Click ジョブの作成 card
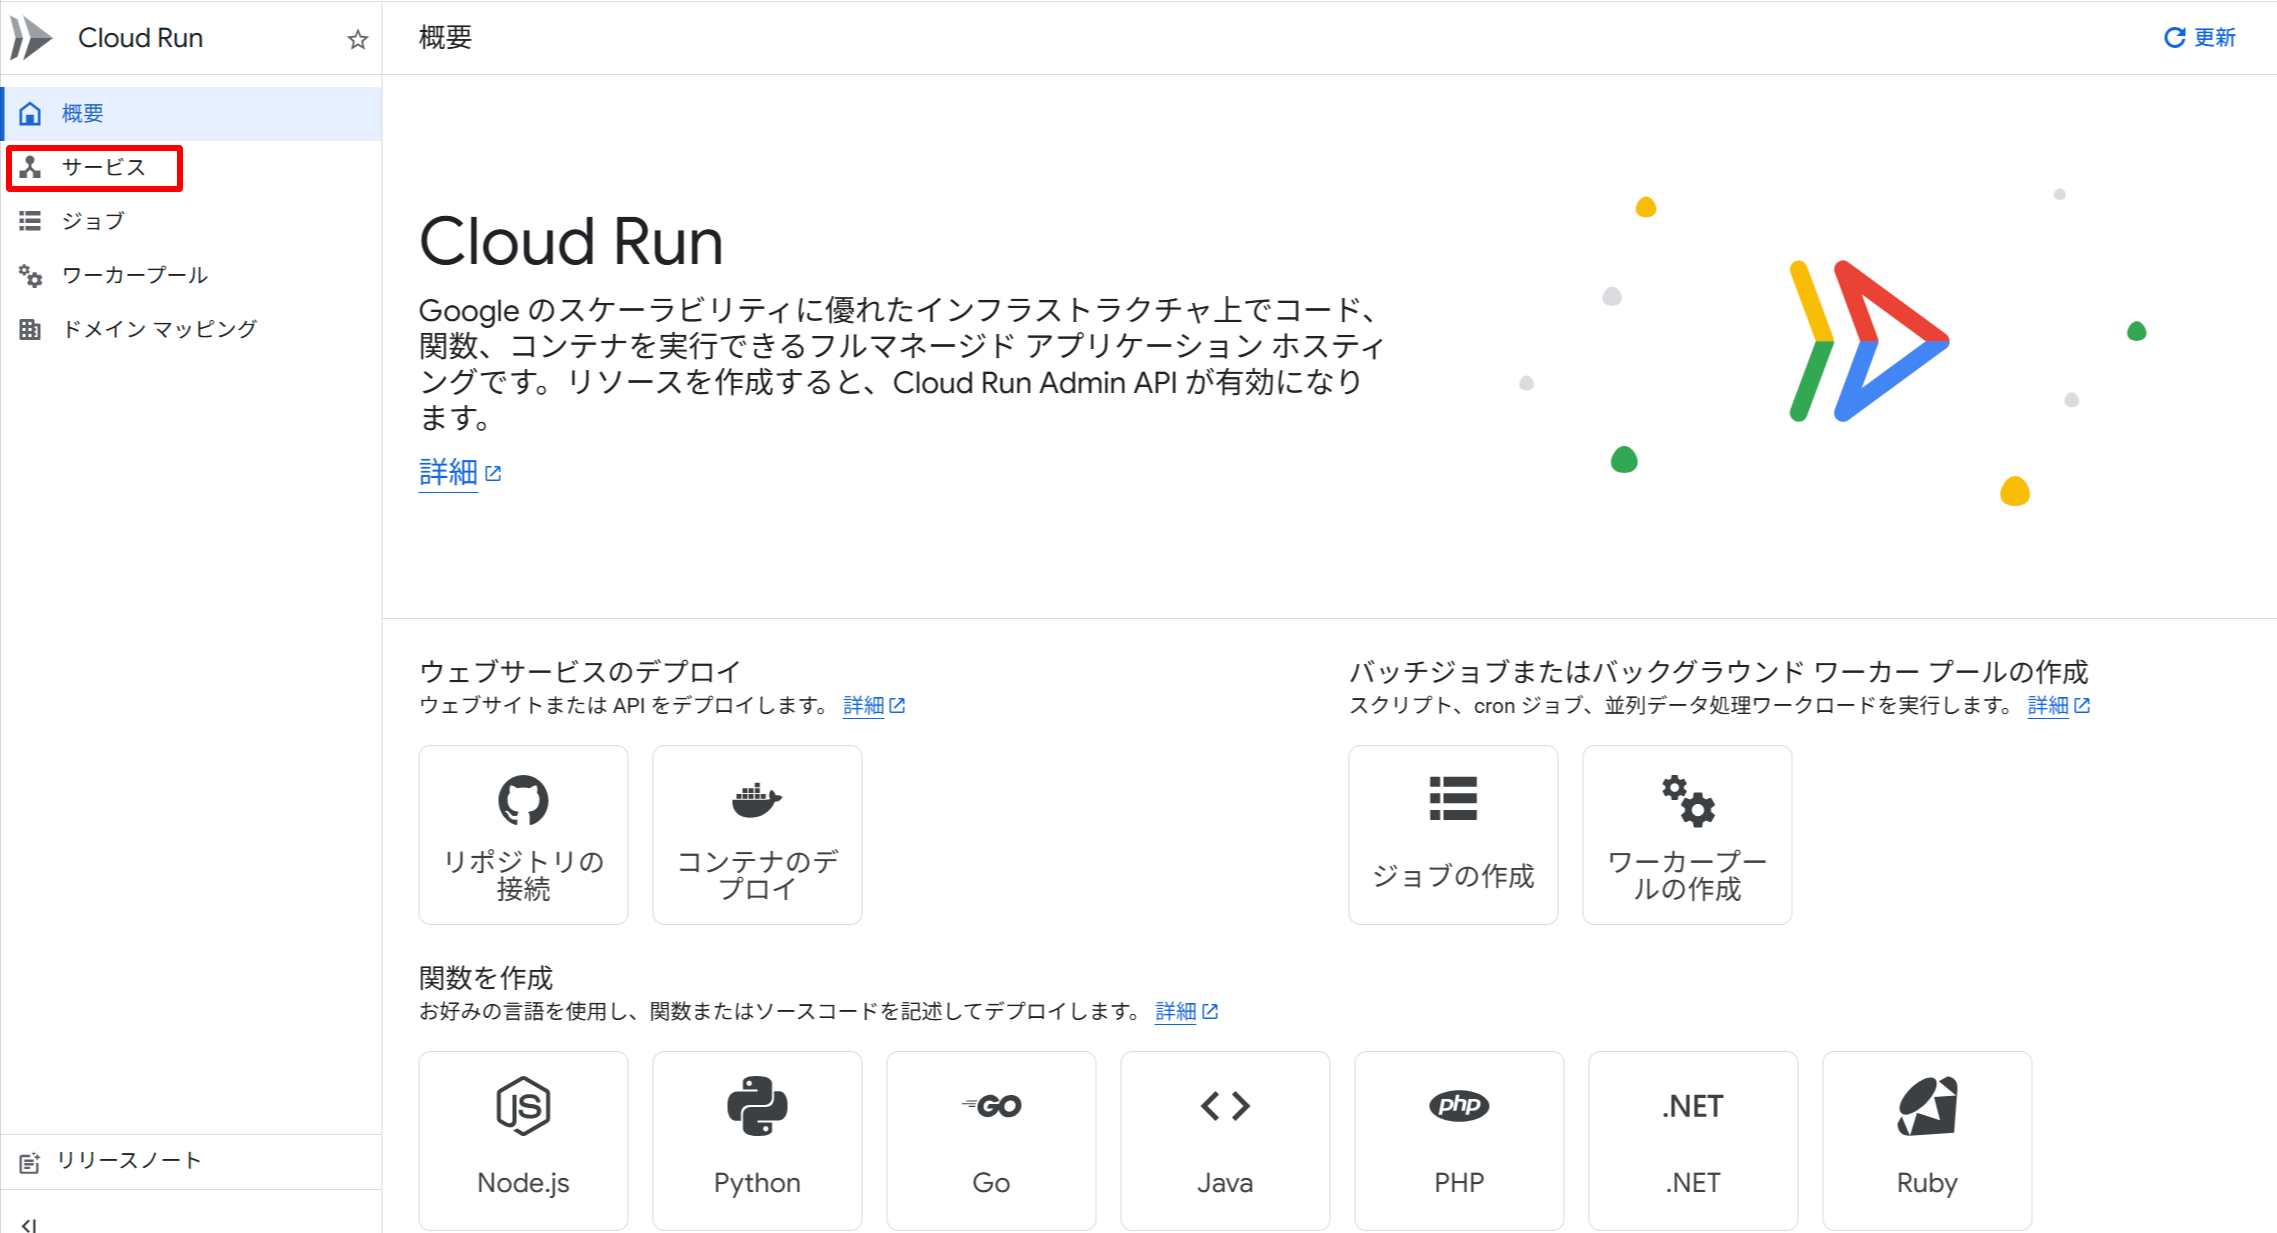This screenshot has width=2277, height=1233. click(1452, 834)
